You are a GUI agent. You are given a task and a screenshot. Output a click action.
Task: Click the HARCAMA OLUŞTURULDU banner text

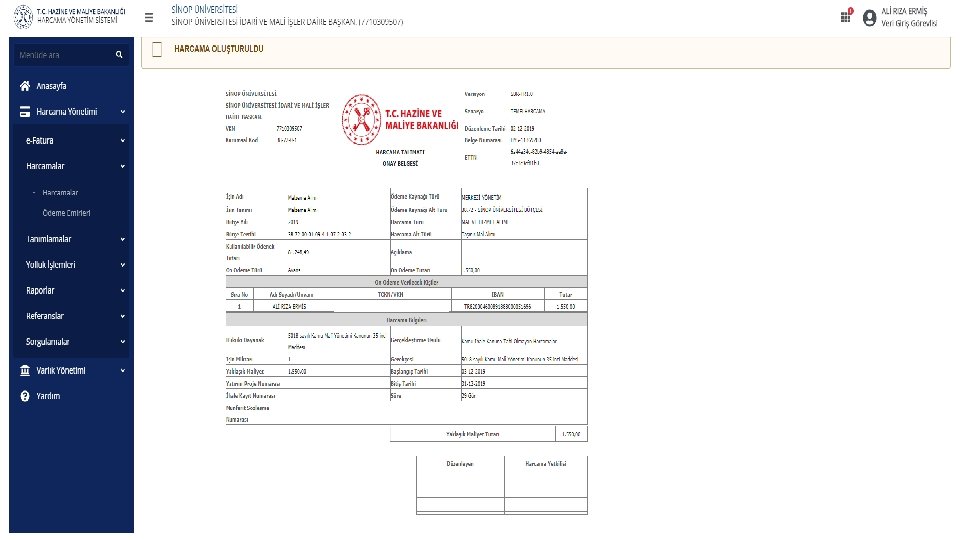coord(219,49)
